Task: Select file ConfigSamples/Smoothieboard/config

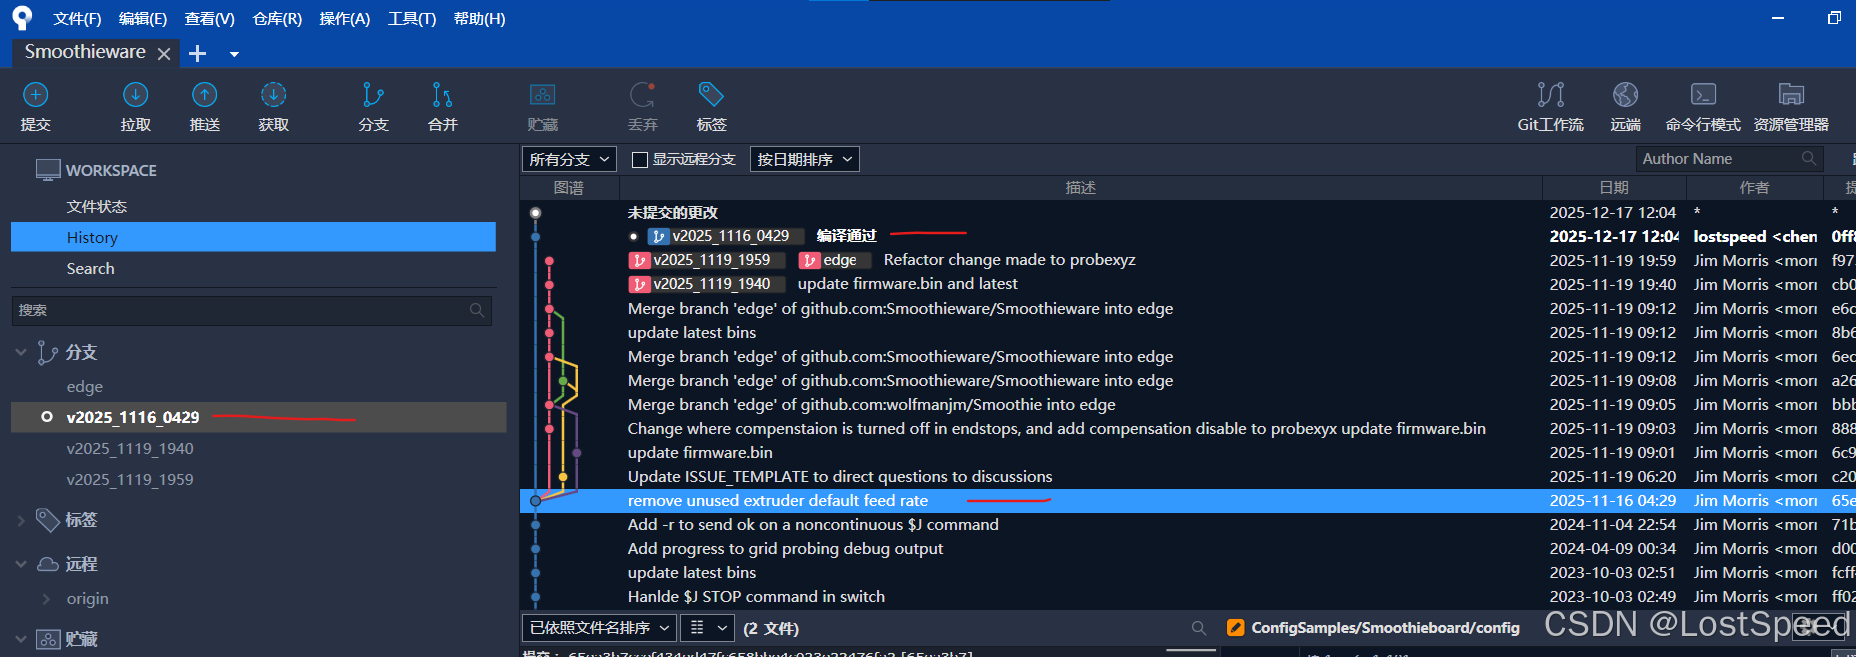Action: [x=1385, y=628]
